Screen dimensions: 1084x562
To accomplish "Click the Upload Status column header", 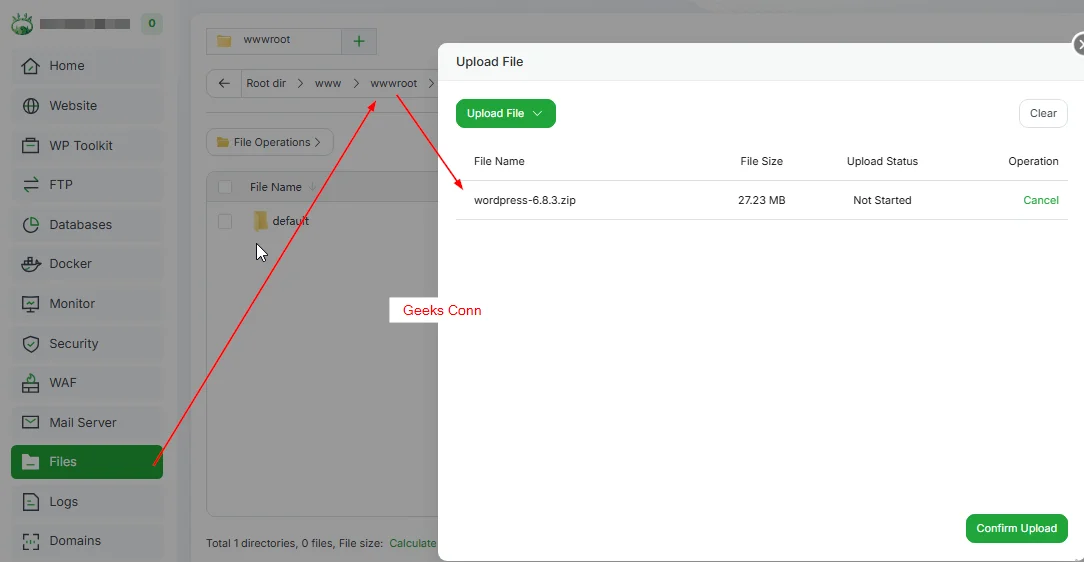I will coord(882,162).
